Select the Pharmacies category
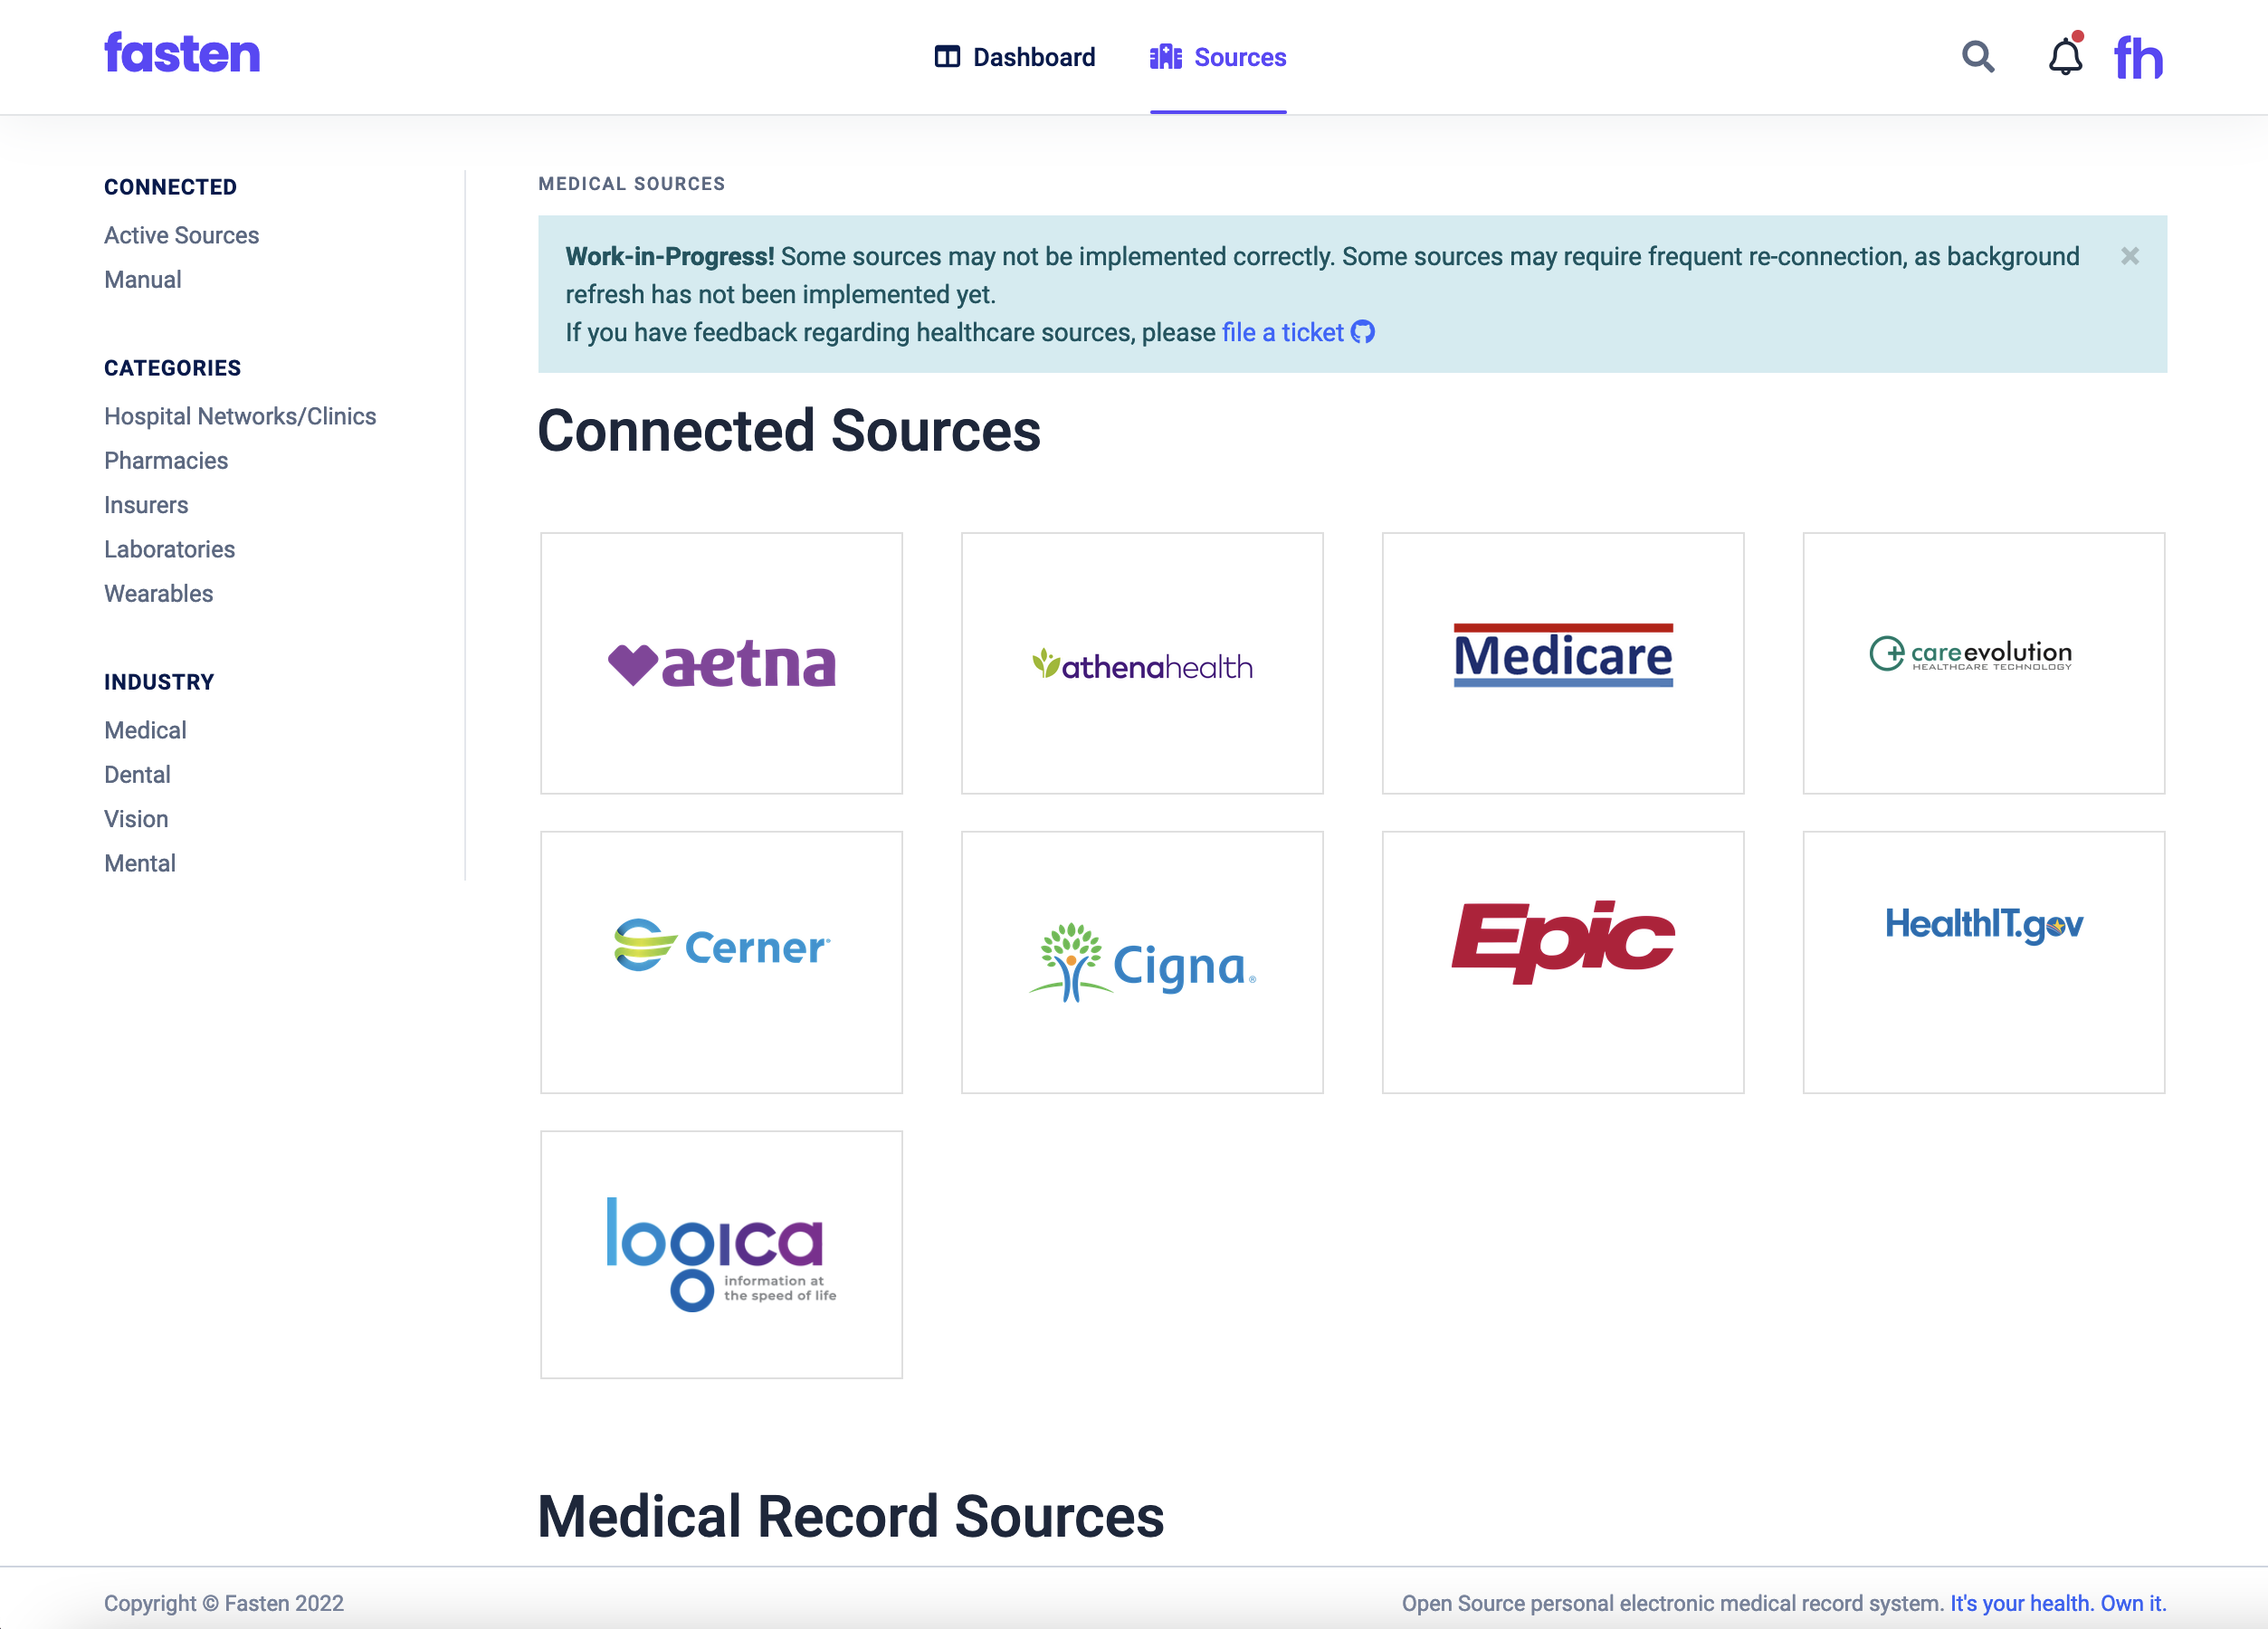 [x=166, y=460]
